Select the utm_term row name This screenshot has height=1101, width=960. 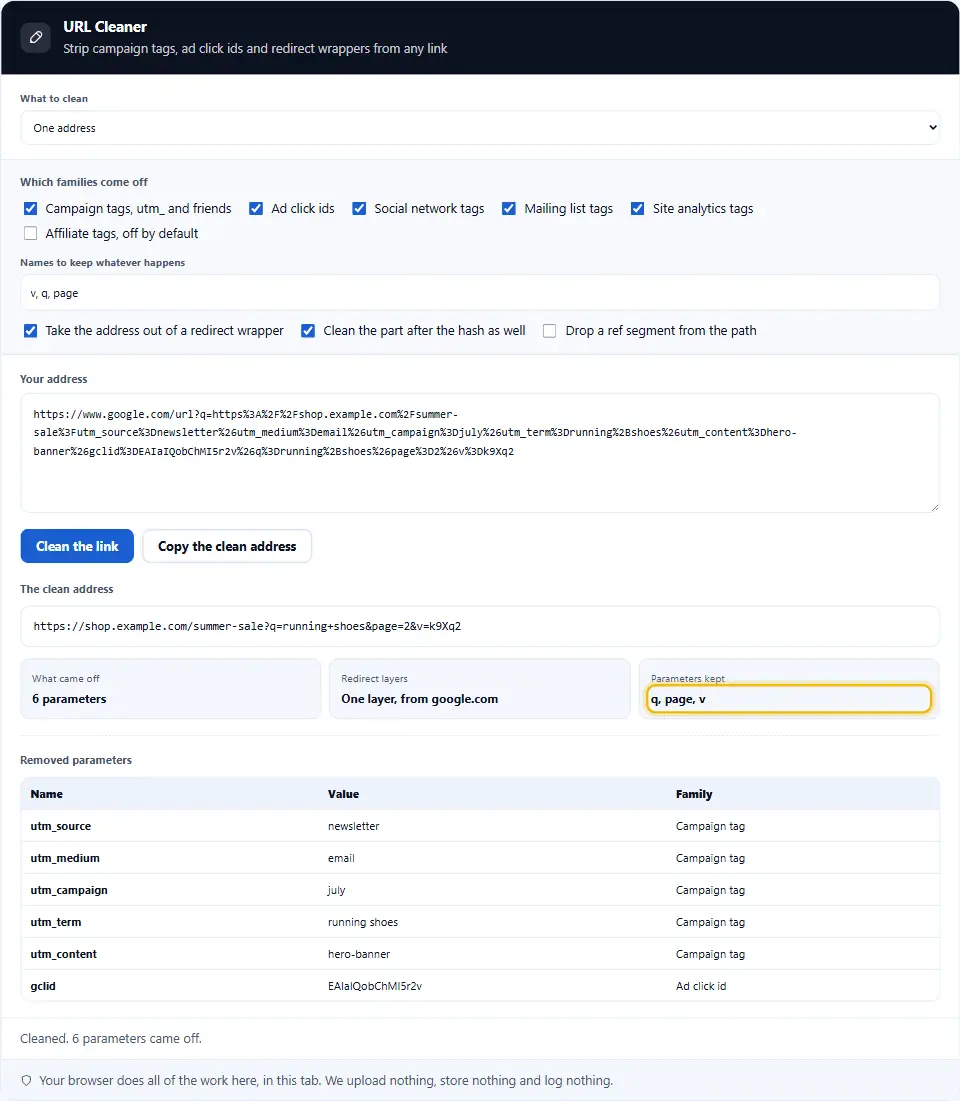click(x=55, y=922)
